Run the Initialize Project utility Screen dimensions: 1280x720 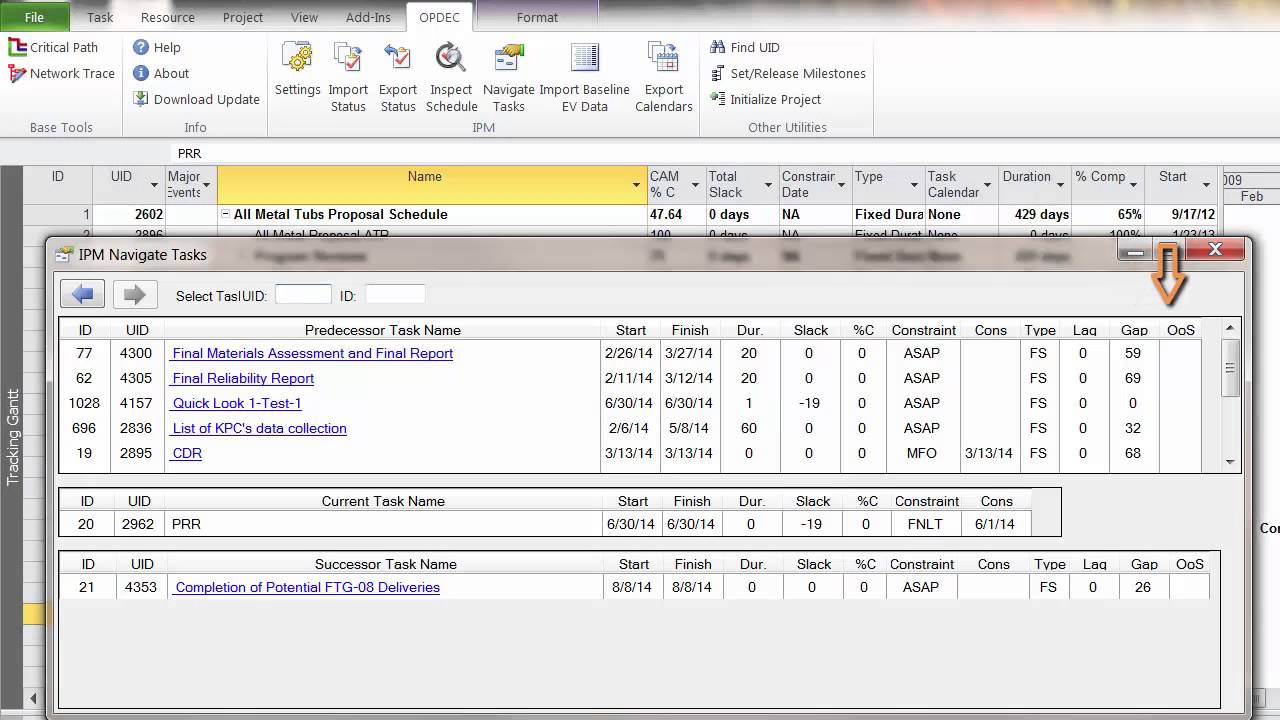coord(765,99)
